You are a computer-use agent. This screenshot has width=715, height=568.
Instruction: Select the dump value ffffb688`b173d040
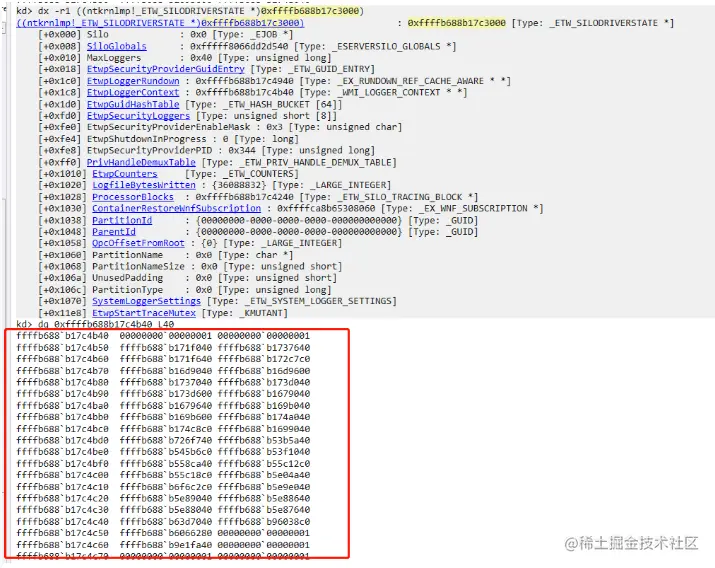[264, 382]
